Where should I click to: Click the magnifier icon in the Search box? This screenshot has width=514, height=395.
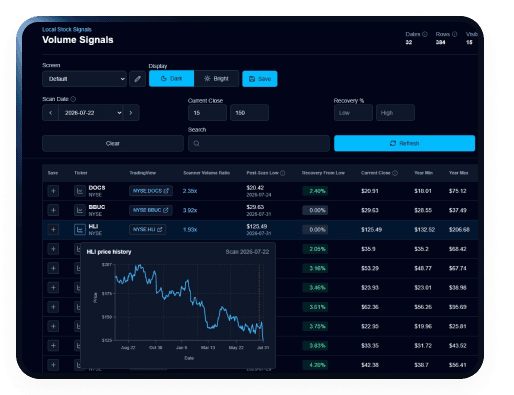point(196,143)
